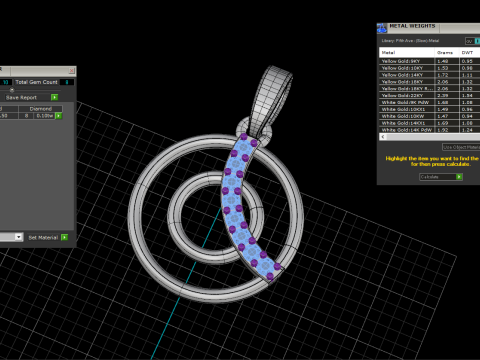Select the White Gold 8K PdW row
This screenshot has height=360, width=480.
[x=430, y=102]
